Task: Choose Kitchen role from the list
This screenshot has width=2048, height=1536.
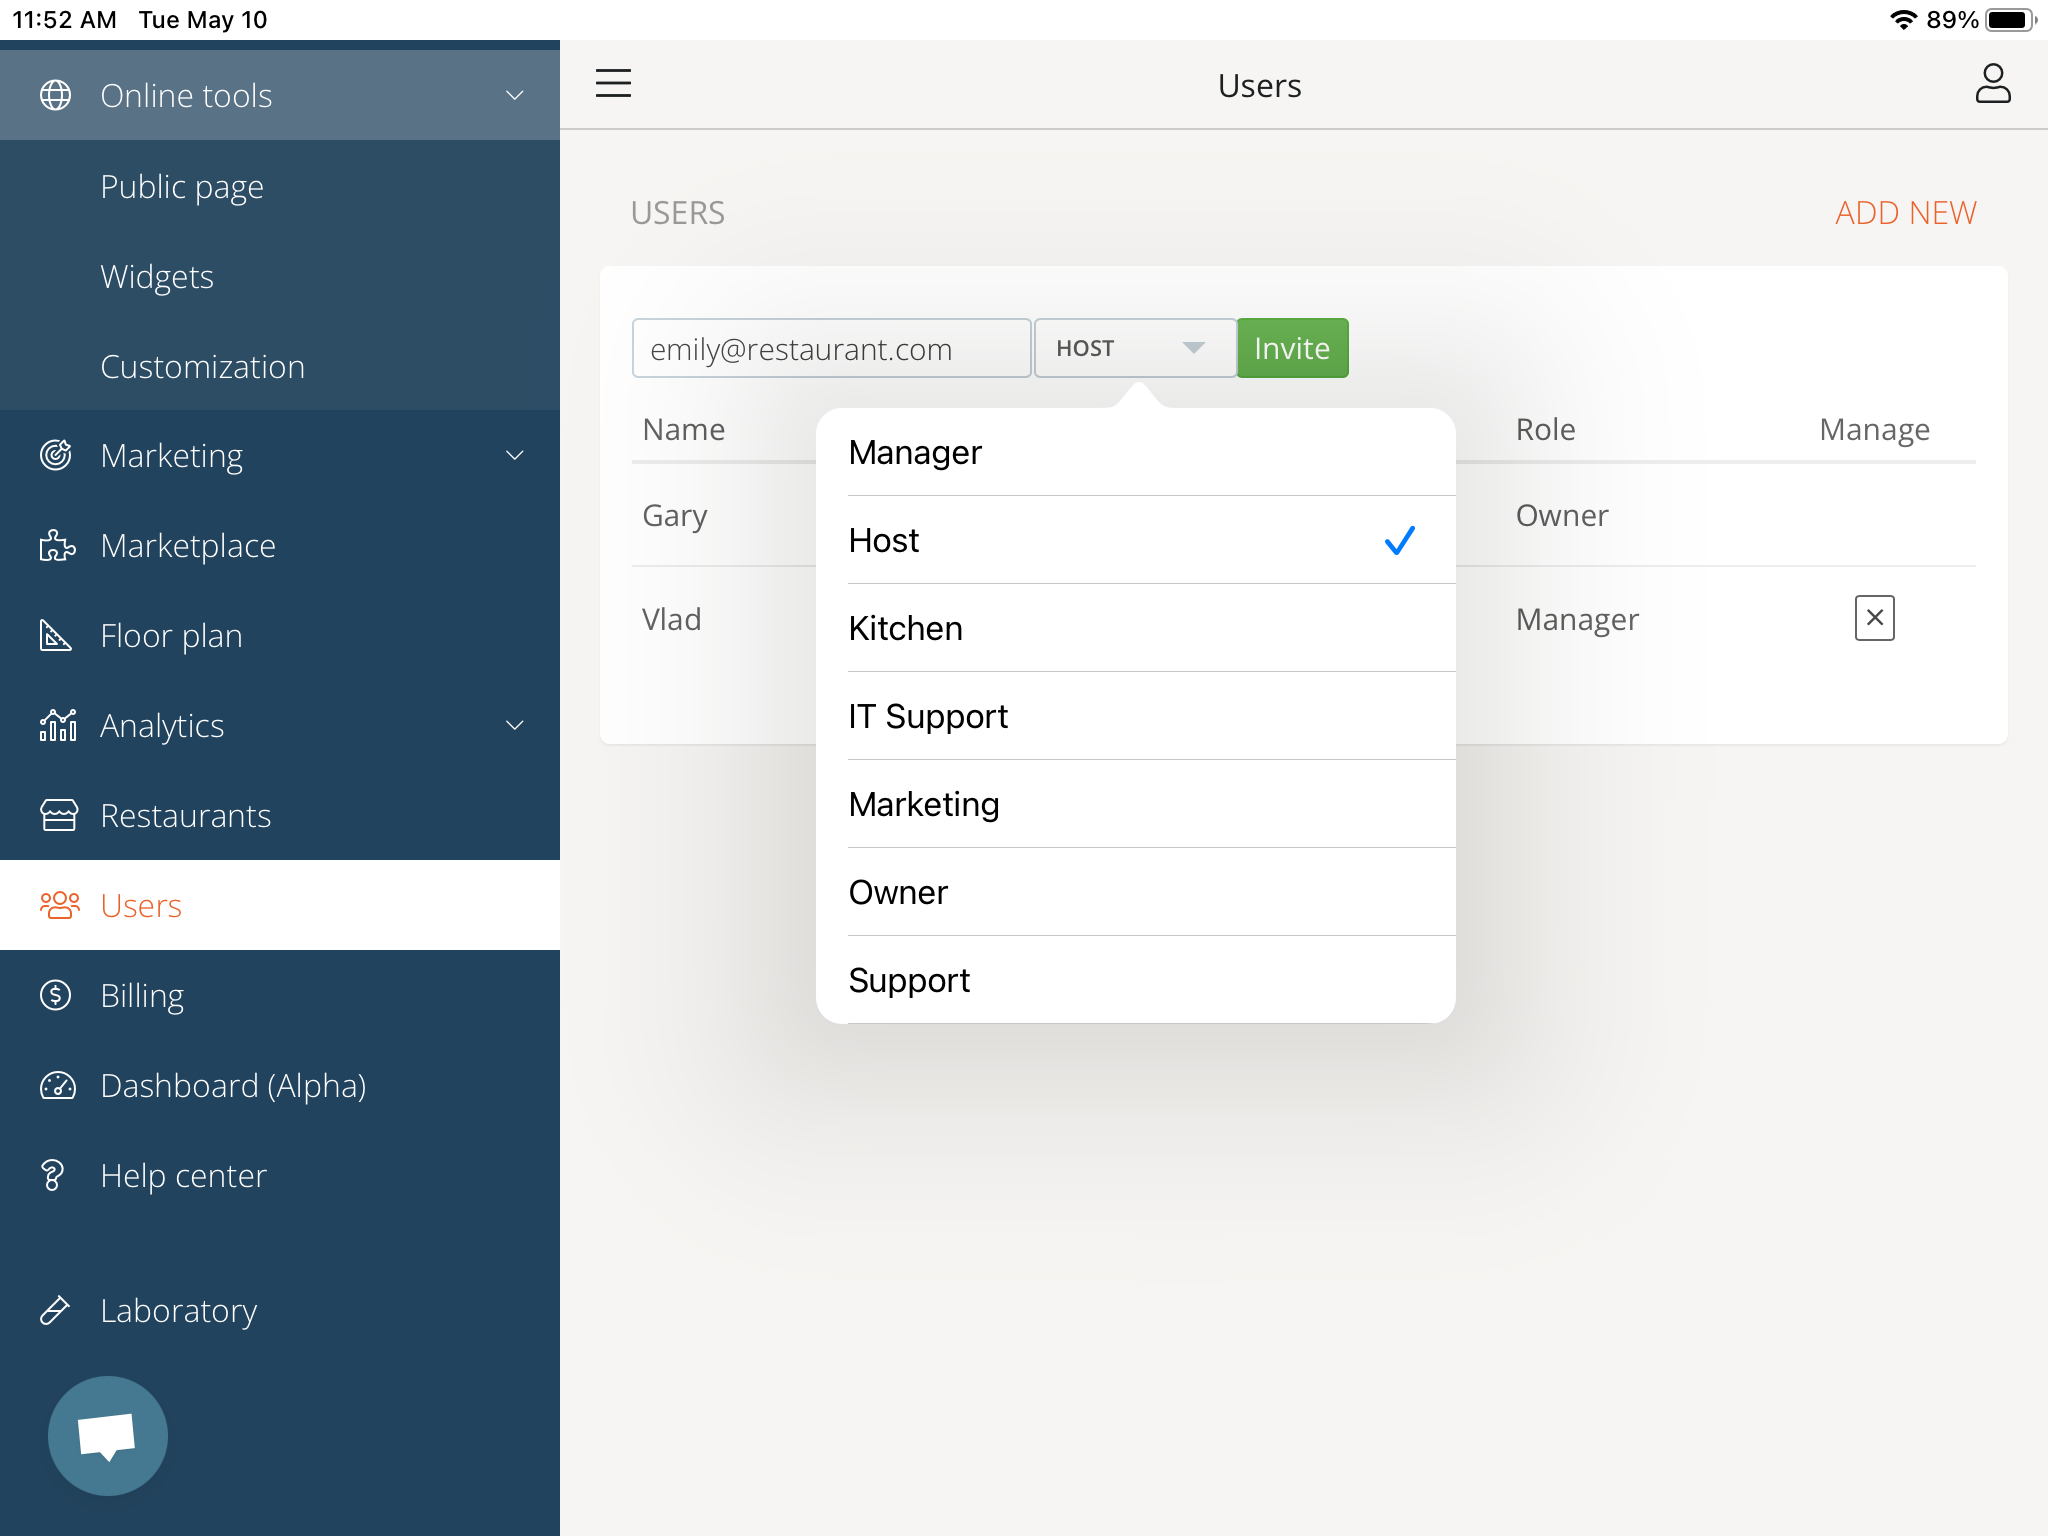Action: pyautogui.click(x=1134, y=628)
